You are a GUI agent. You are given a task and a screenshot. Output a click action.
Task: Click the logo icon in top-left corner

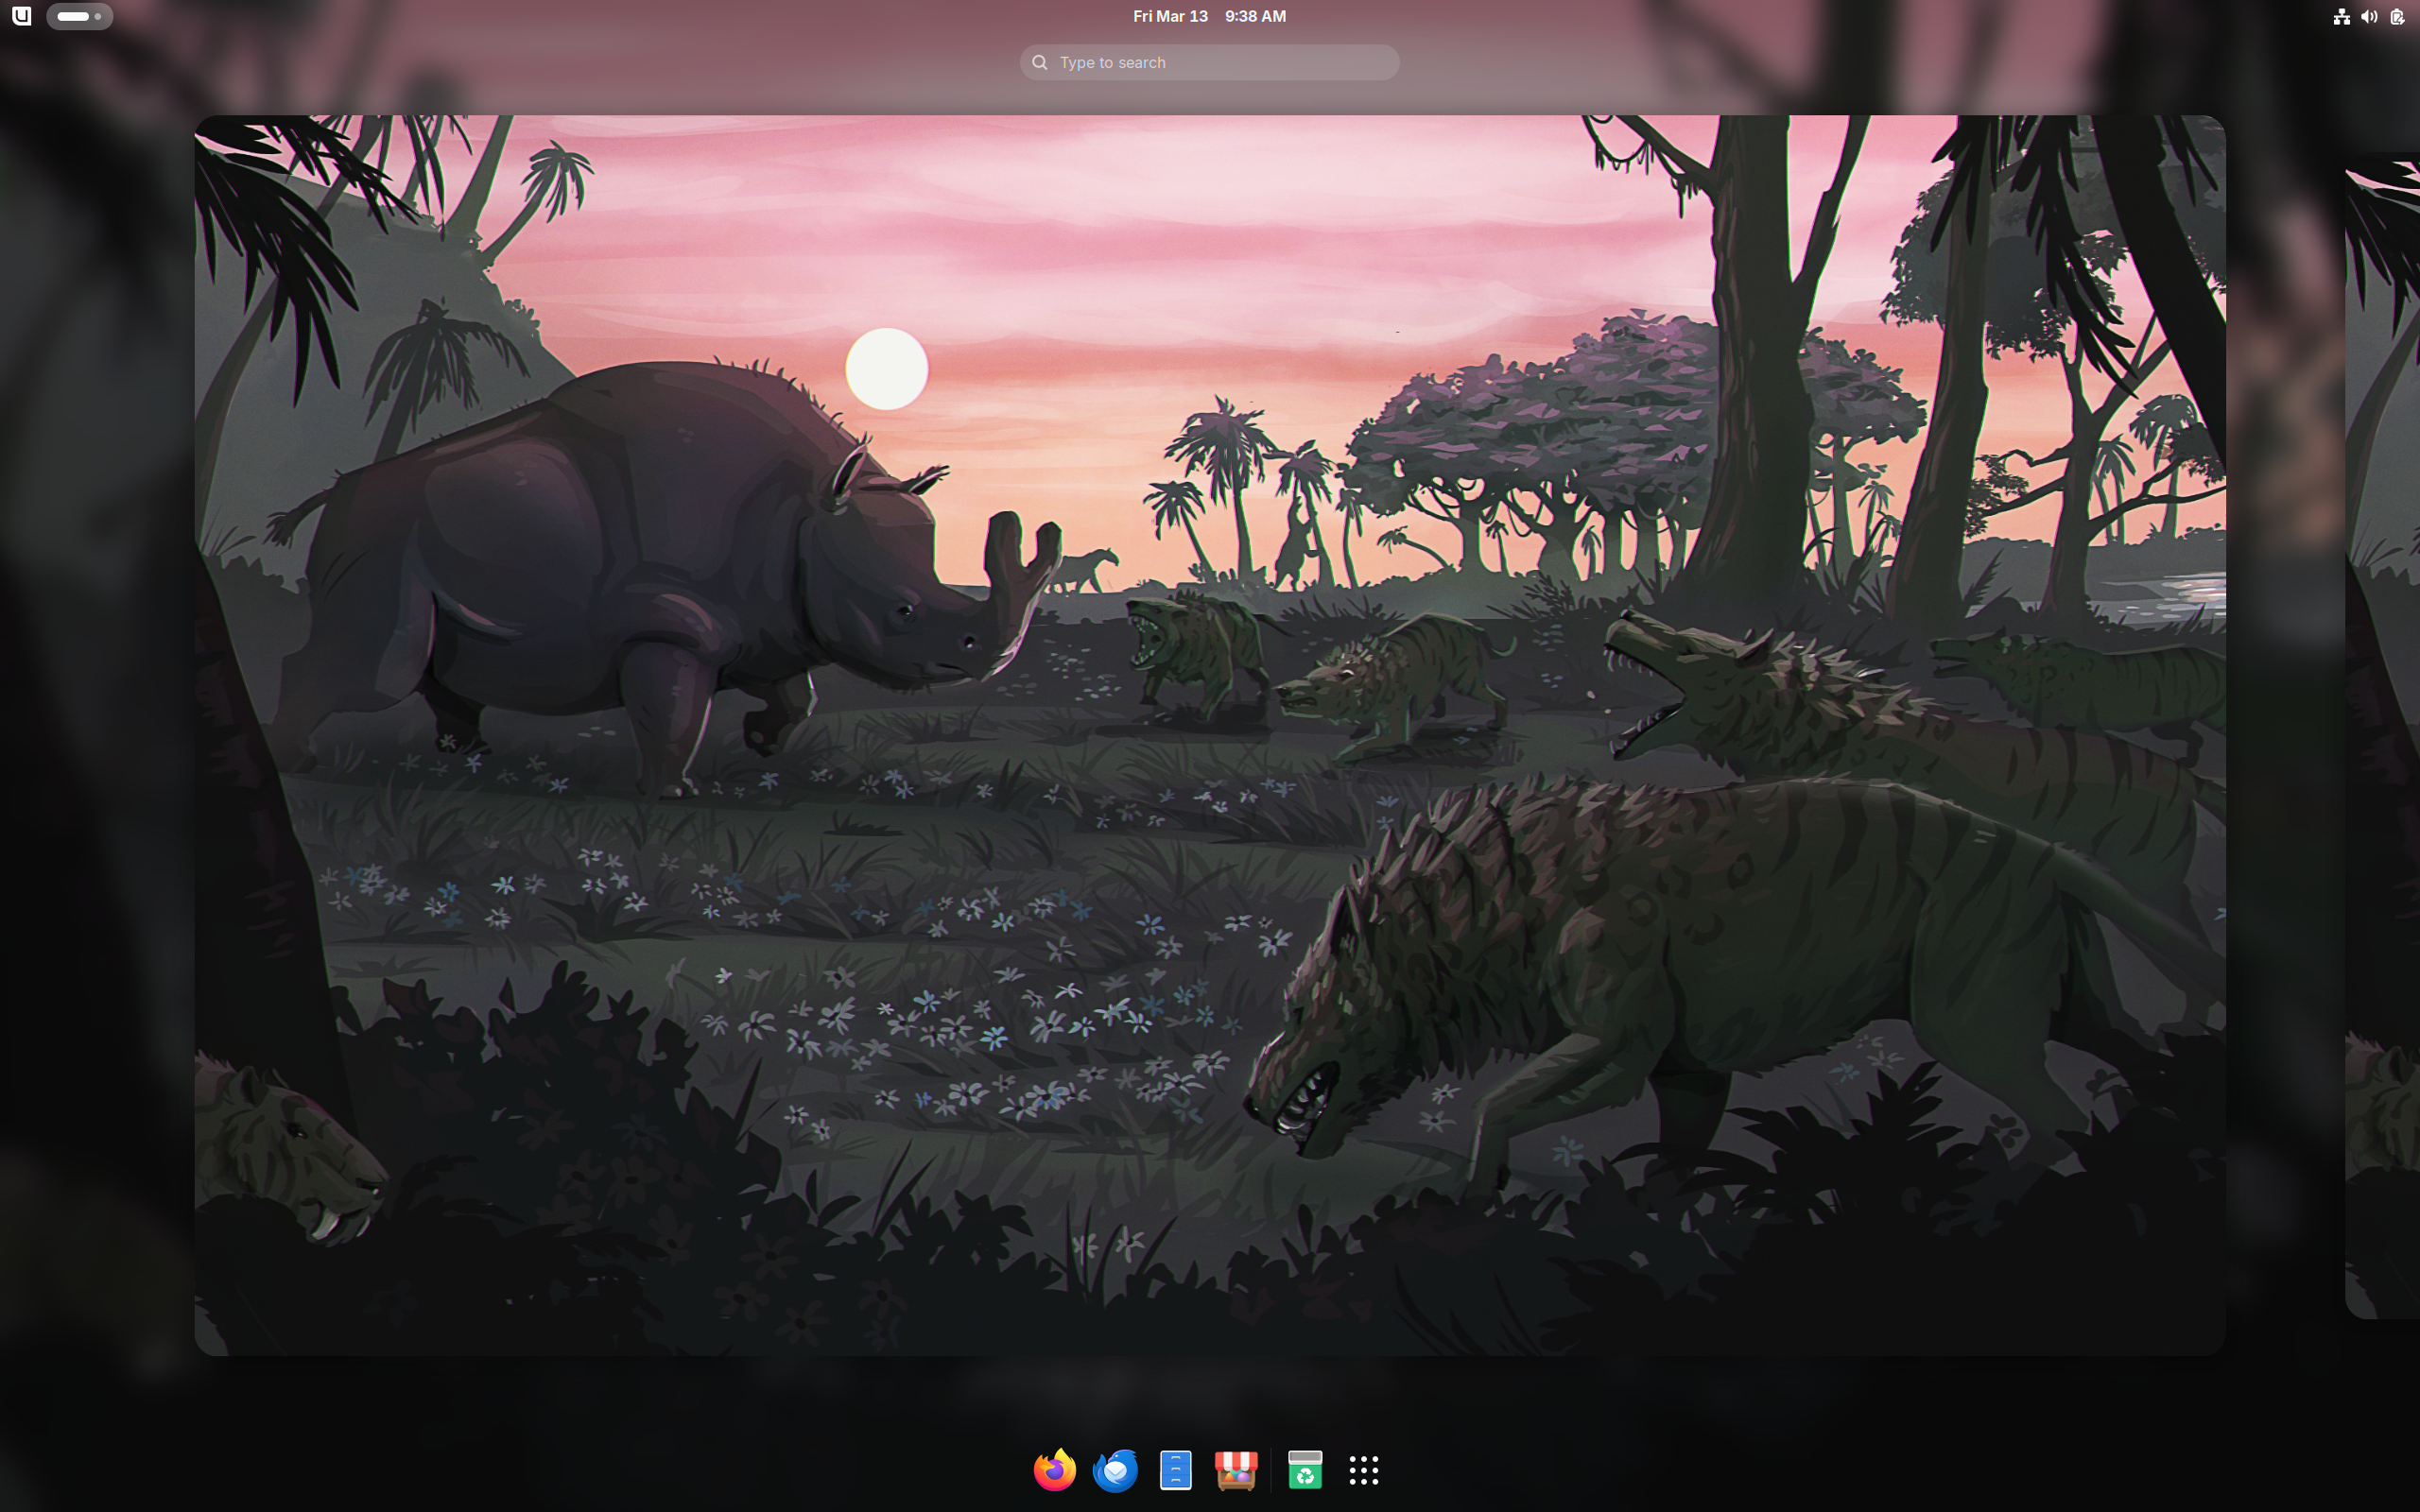22,16
